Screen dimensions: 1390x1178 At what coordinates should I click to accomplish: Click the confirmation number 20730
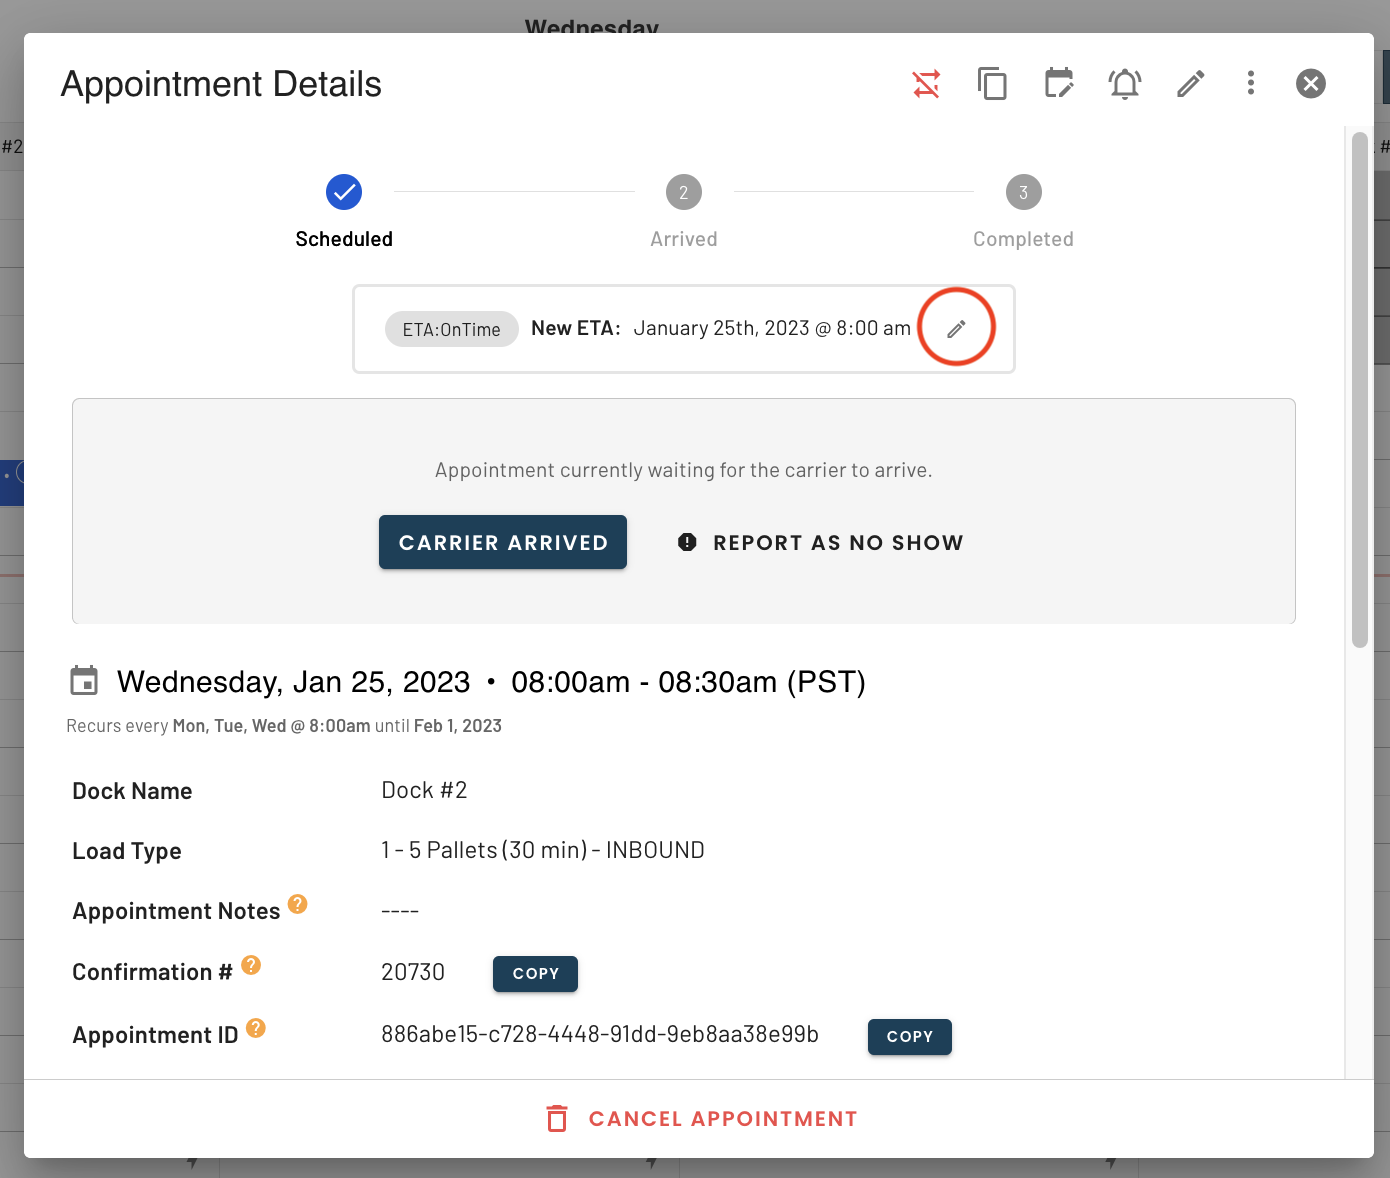tap(413, 972)
